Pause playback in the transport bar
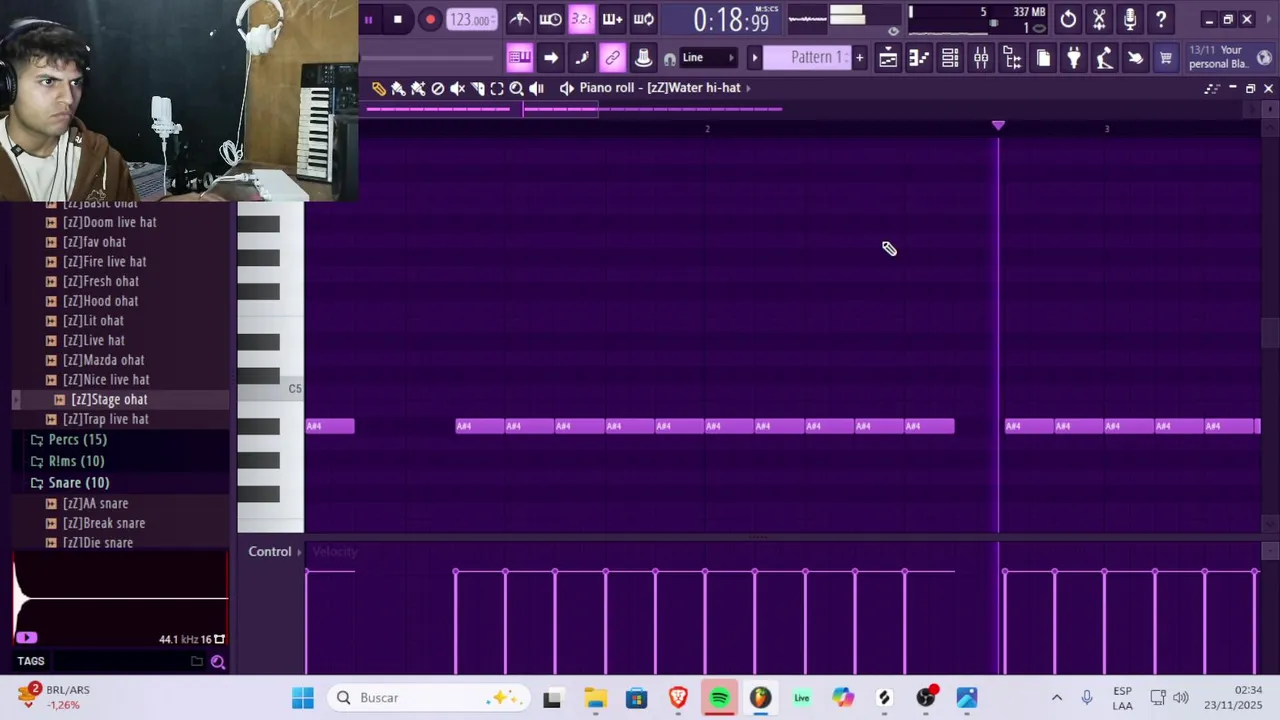Screen dimensions: 1280x720 tap(368, 19)
